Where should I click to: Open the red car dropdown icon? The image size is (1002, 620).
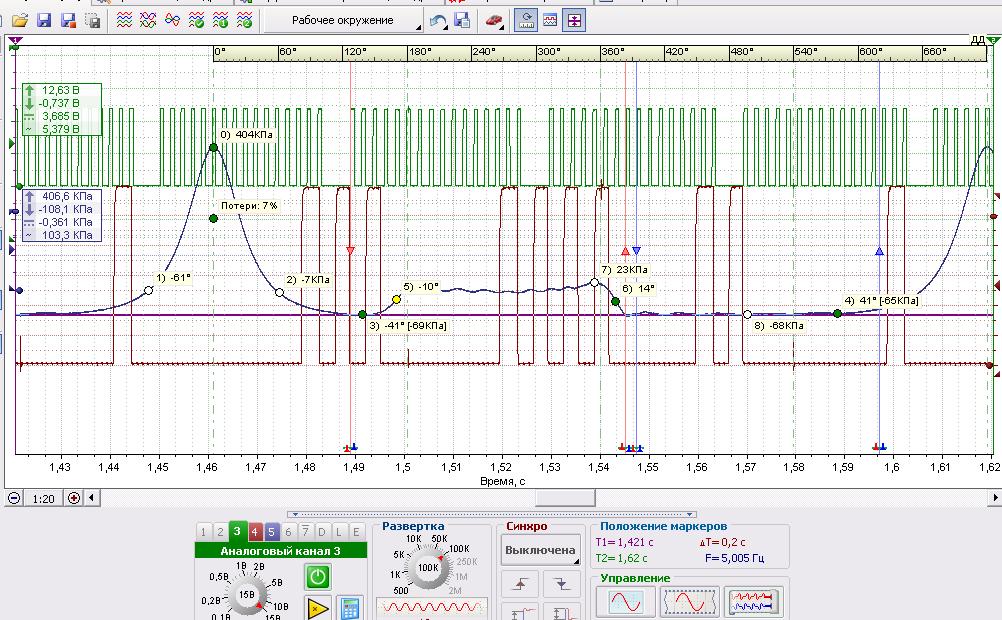494,20
